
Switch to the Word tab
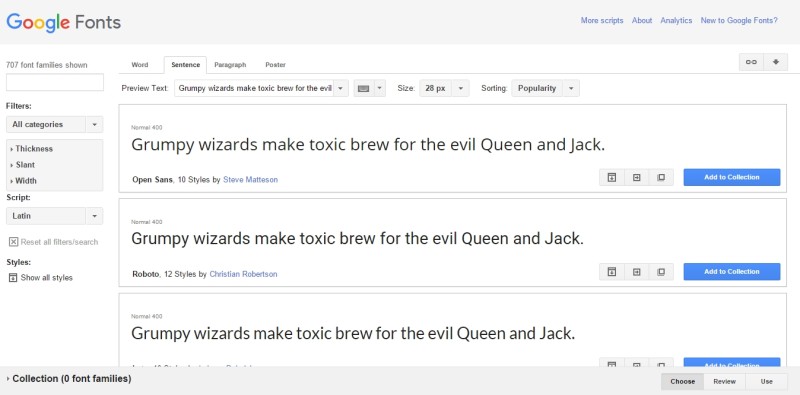tap(140, 65)
